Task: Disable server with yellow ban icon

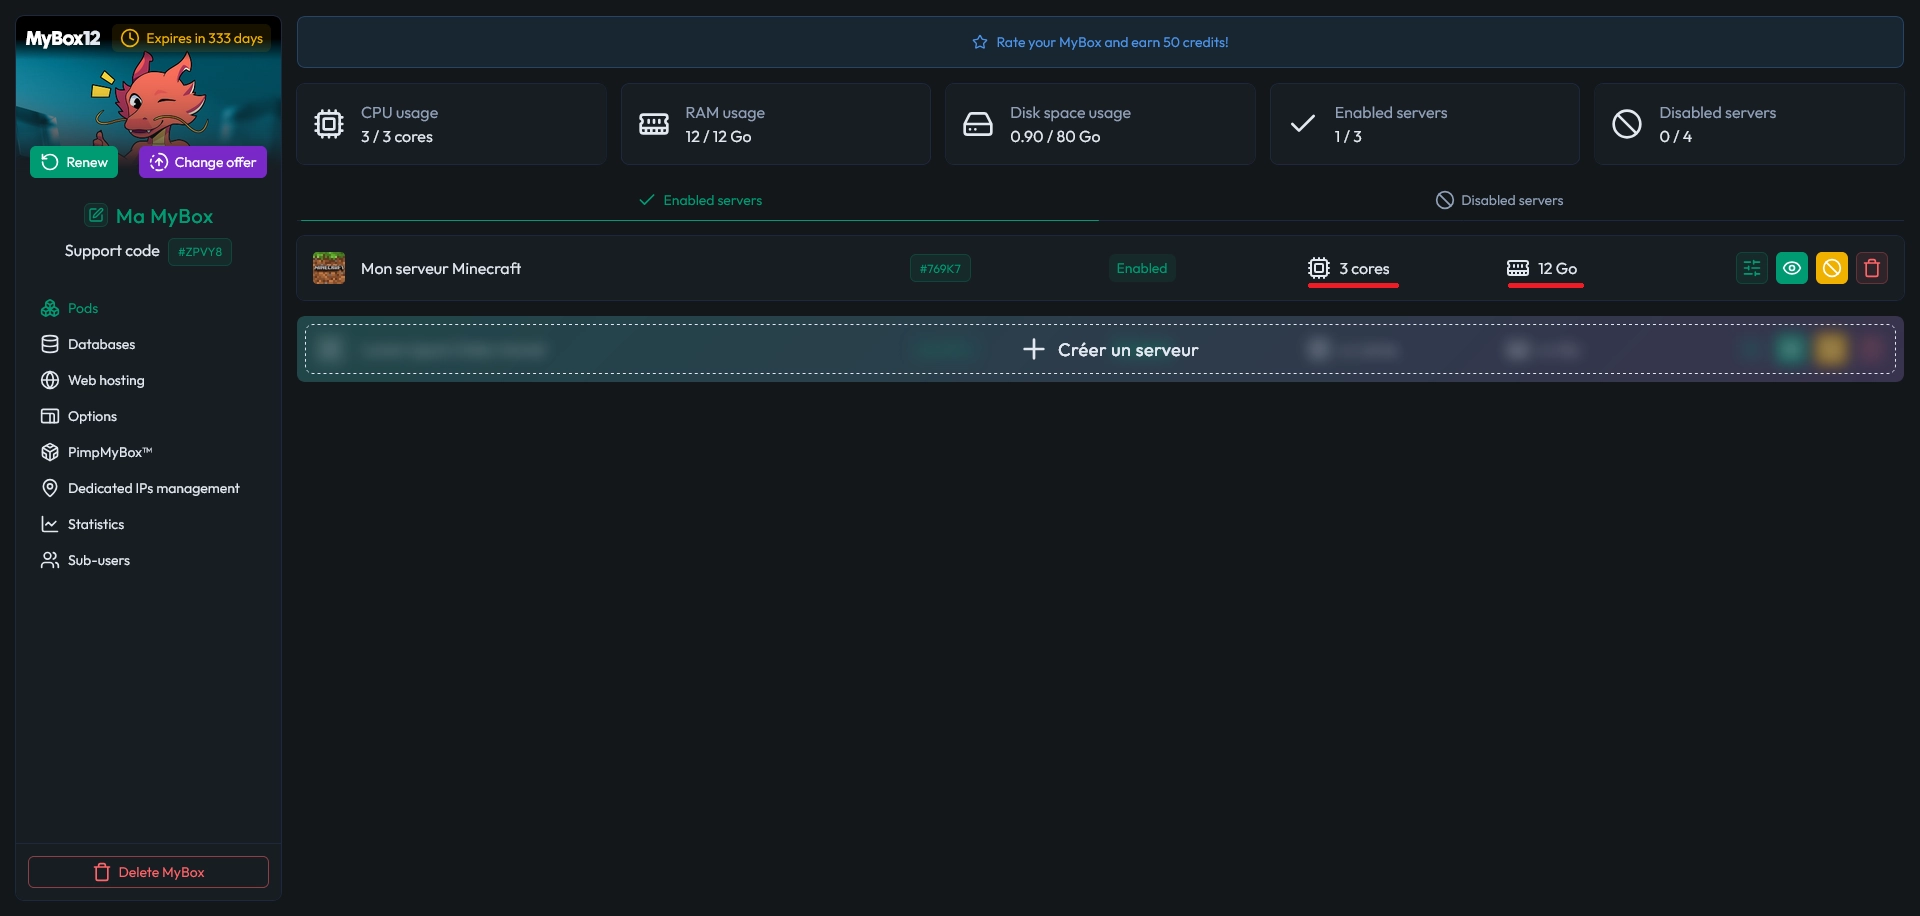Action: [x=1831, y=268]
